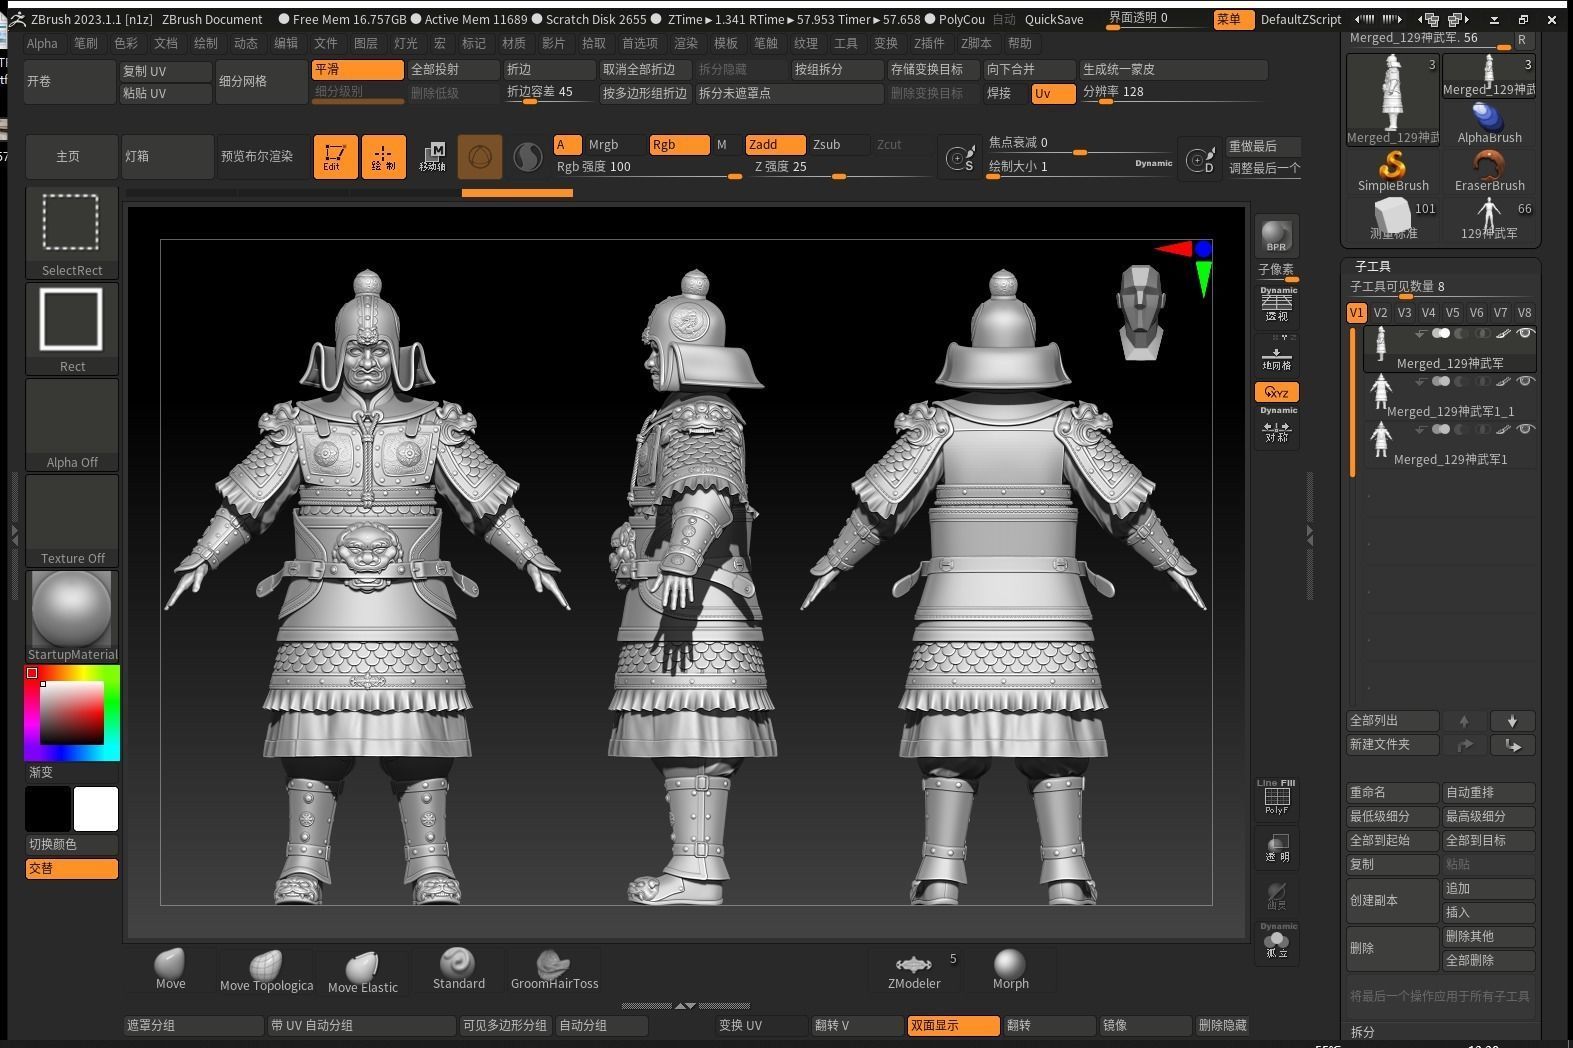Select the Standard brush
Viewport: 1573px width, 1048px height.
(x=458, y=970)
